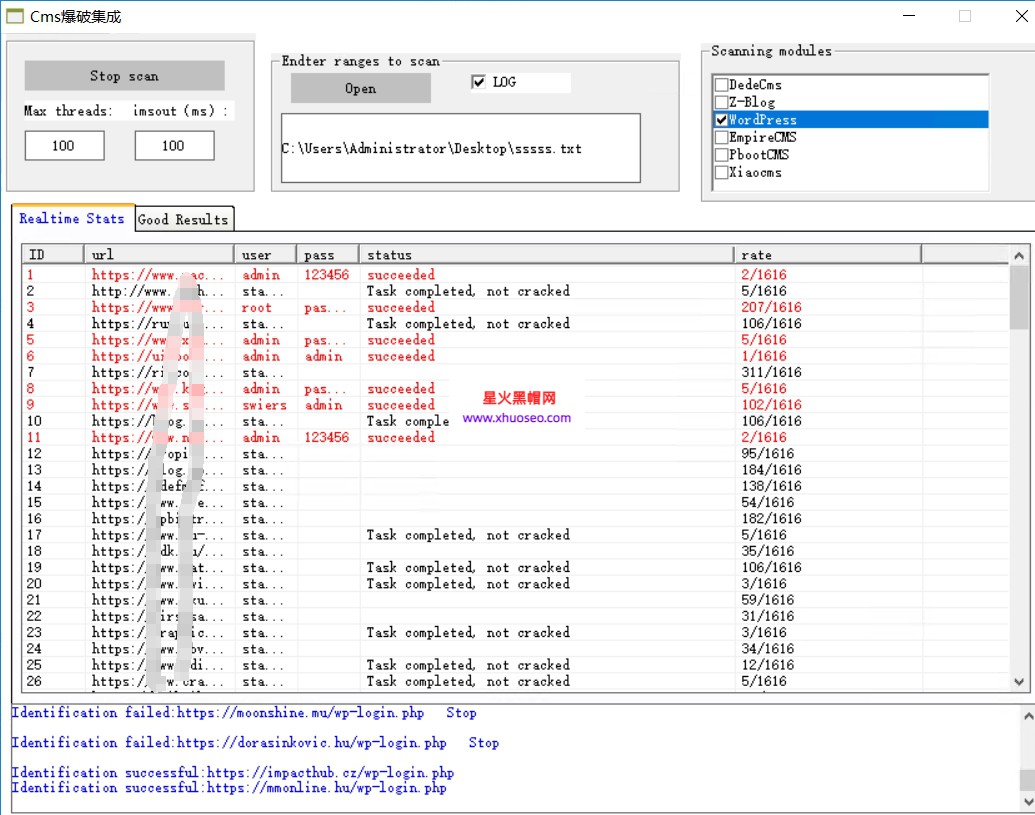The width and height of the screenshot is (1035, 815).
Task: Uncheck the WordPress module checkbox
Action: (x=721, y=119)
